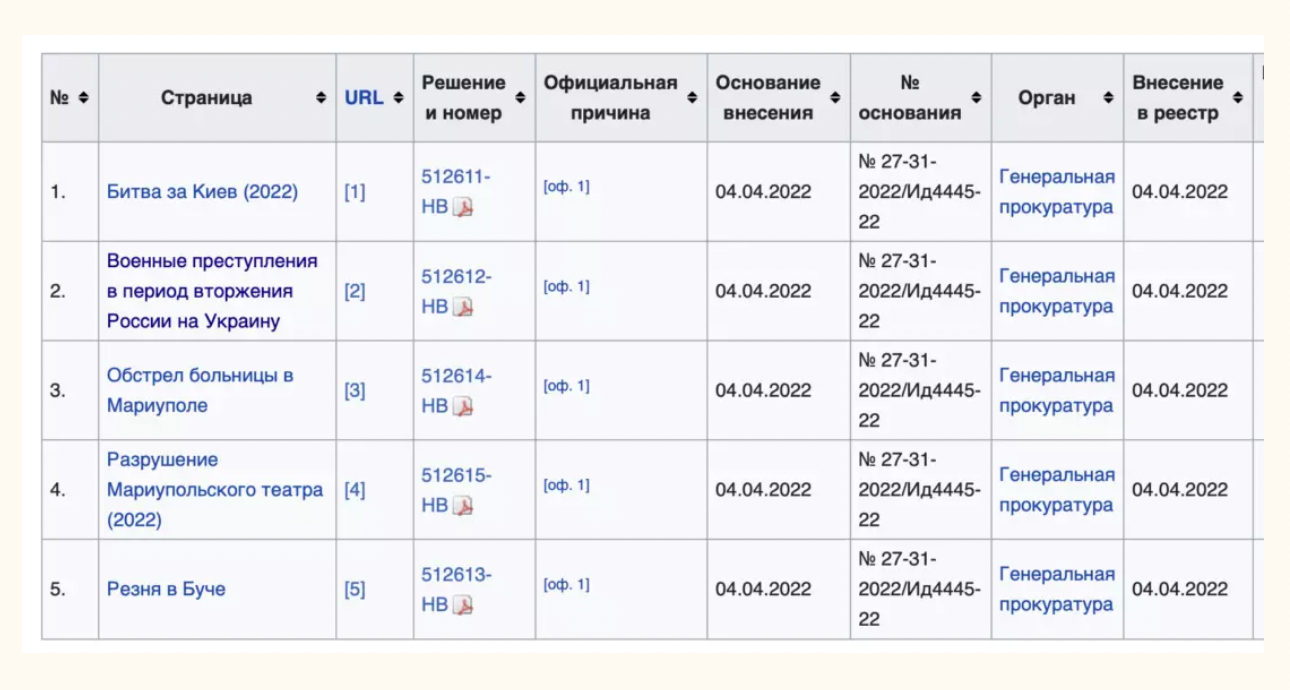Sort by Официальная причина arrows

tap(692, 98)
